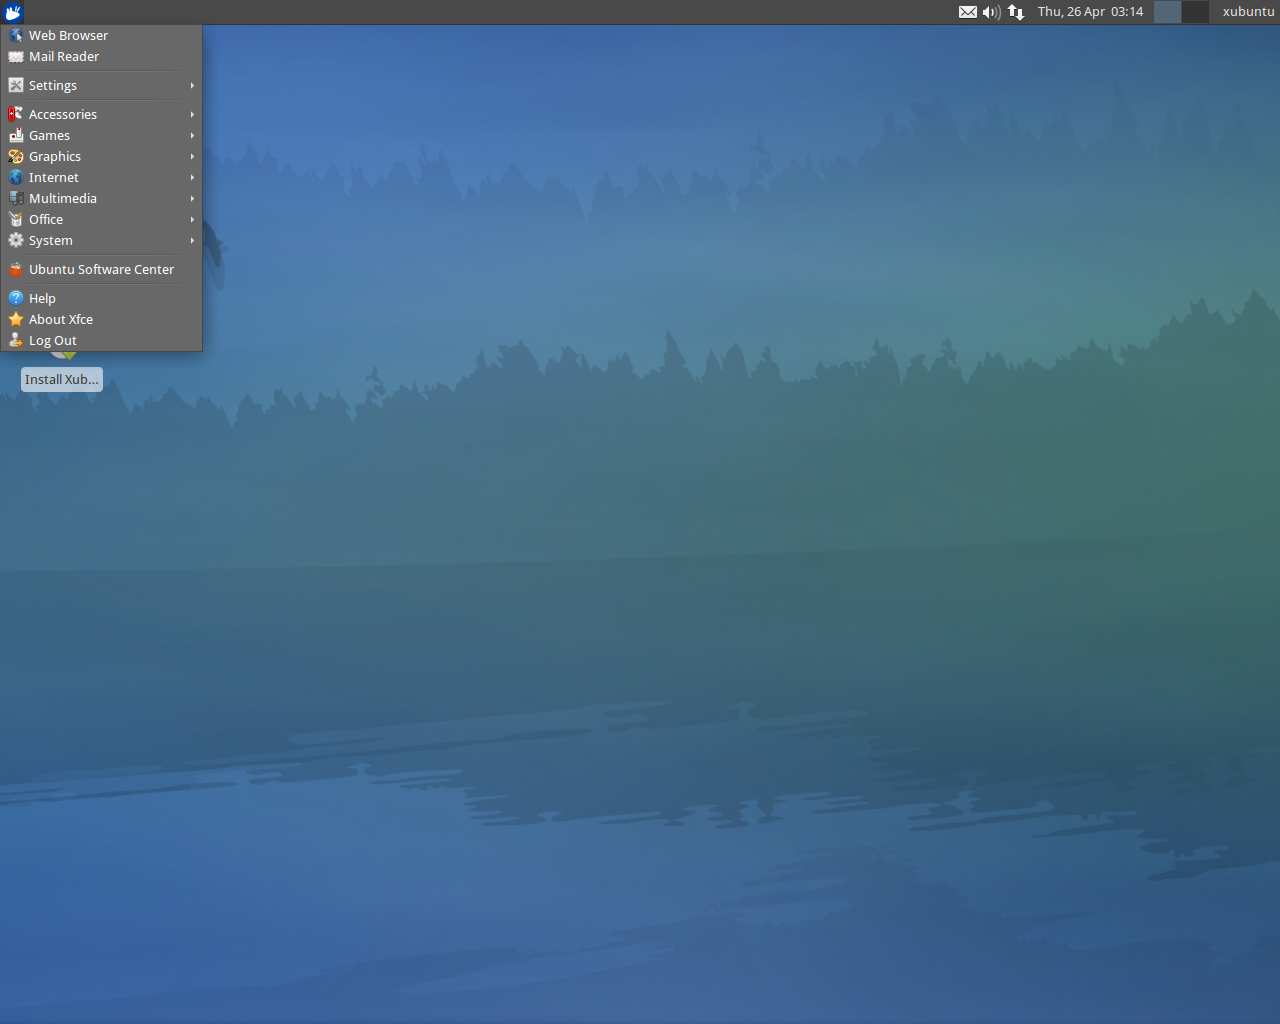Click the Web Browser globe icon
Image resolution: width=1280 pixels, height=1024 pixels.
[16, 35]
